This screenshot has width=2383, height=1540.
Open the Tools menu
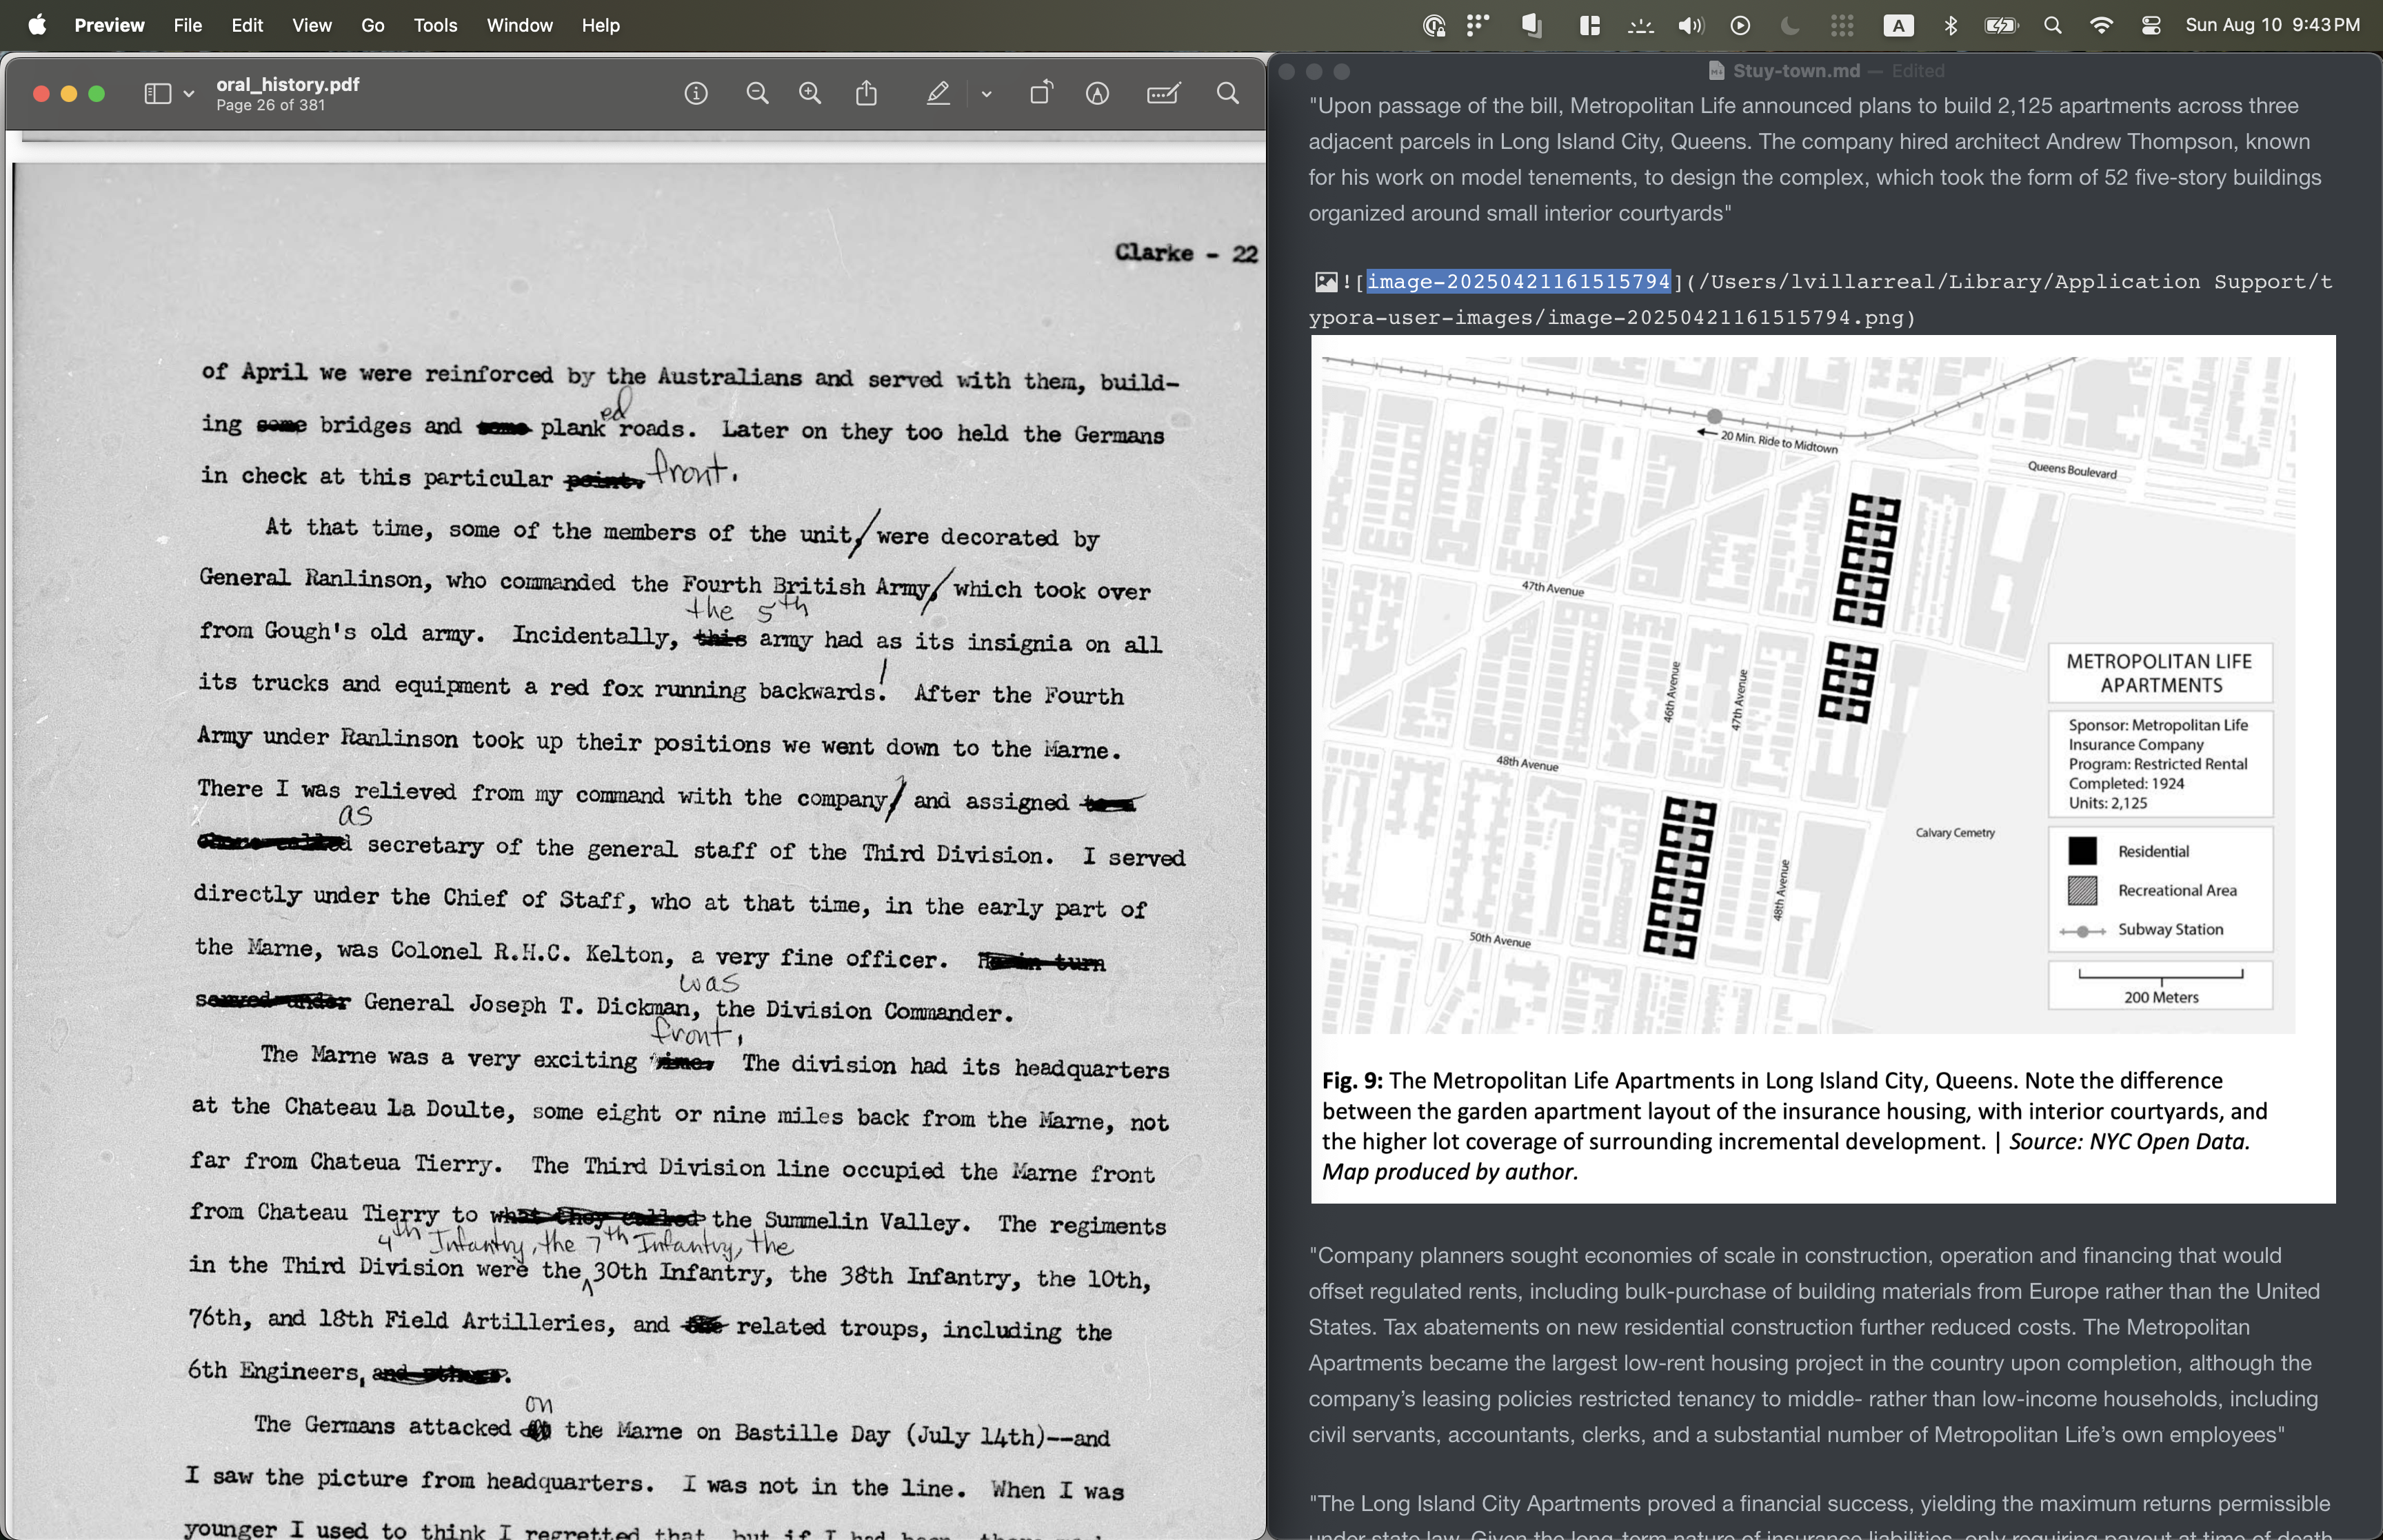tap(435, 26)
